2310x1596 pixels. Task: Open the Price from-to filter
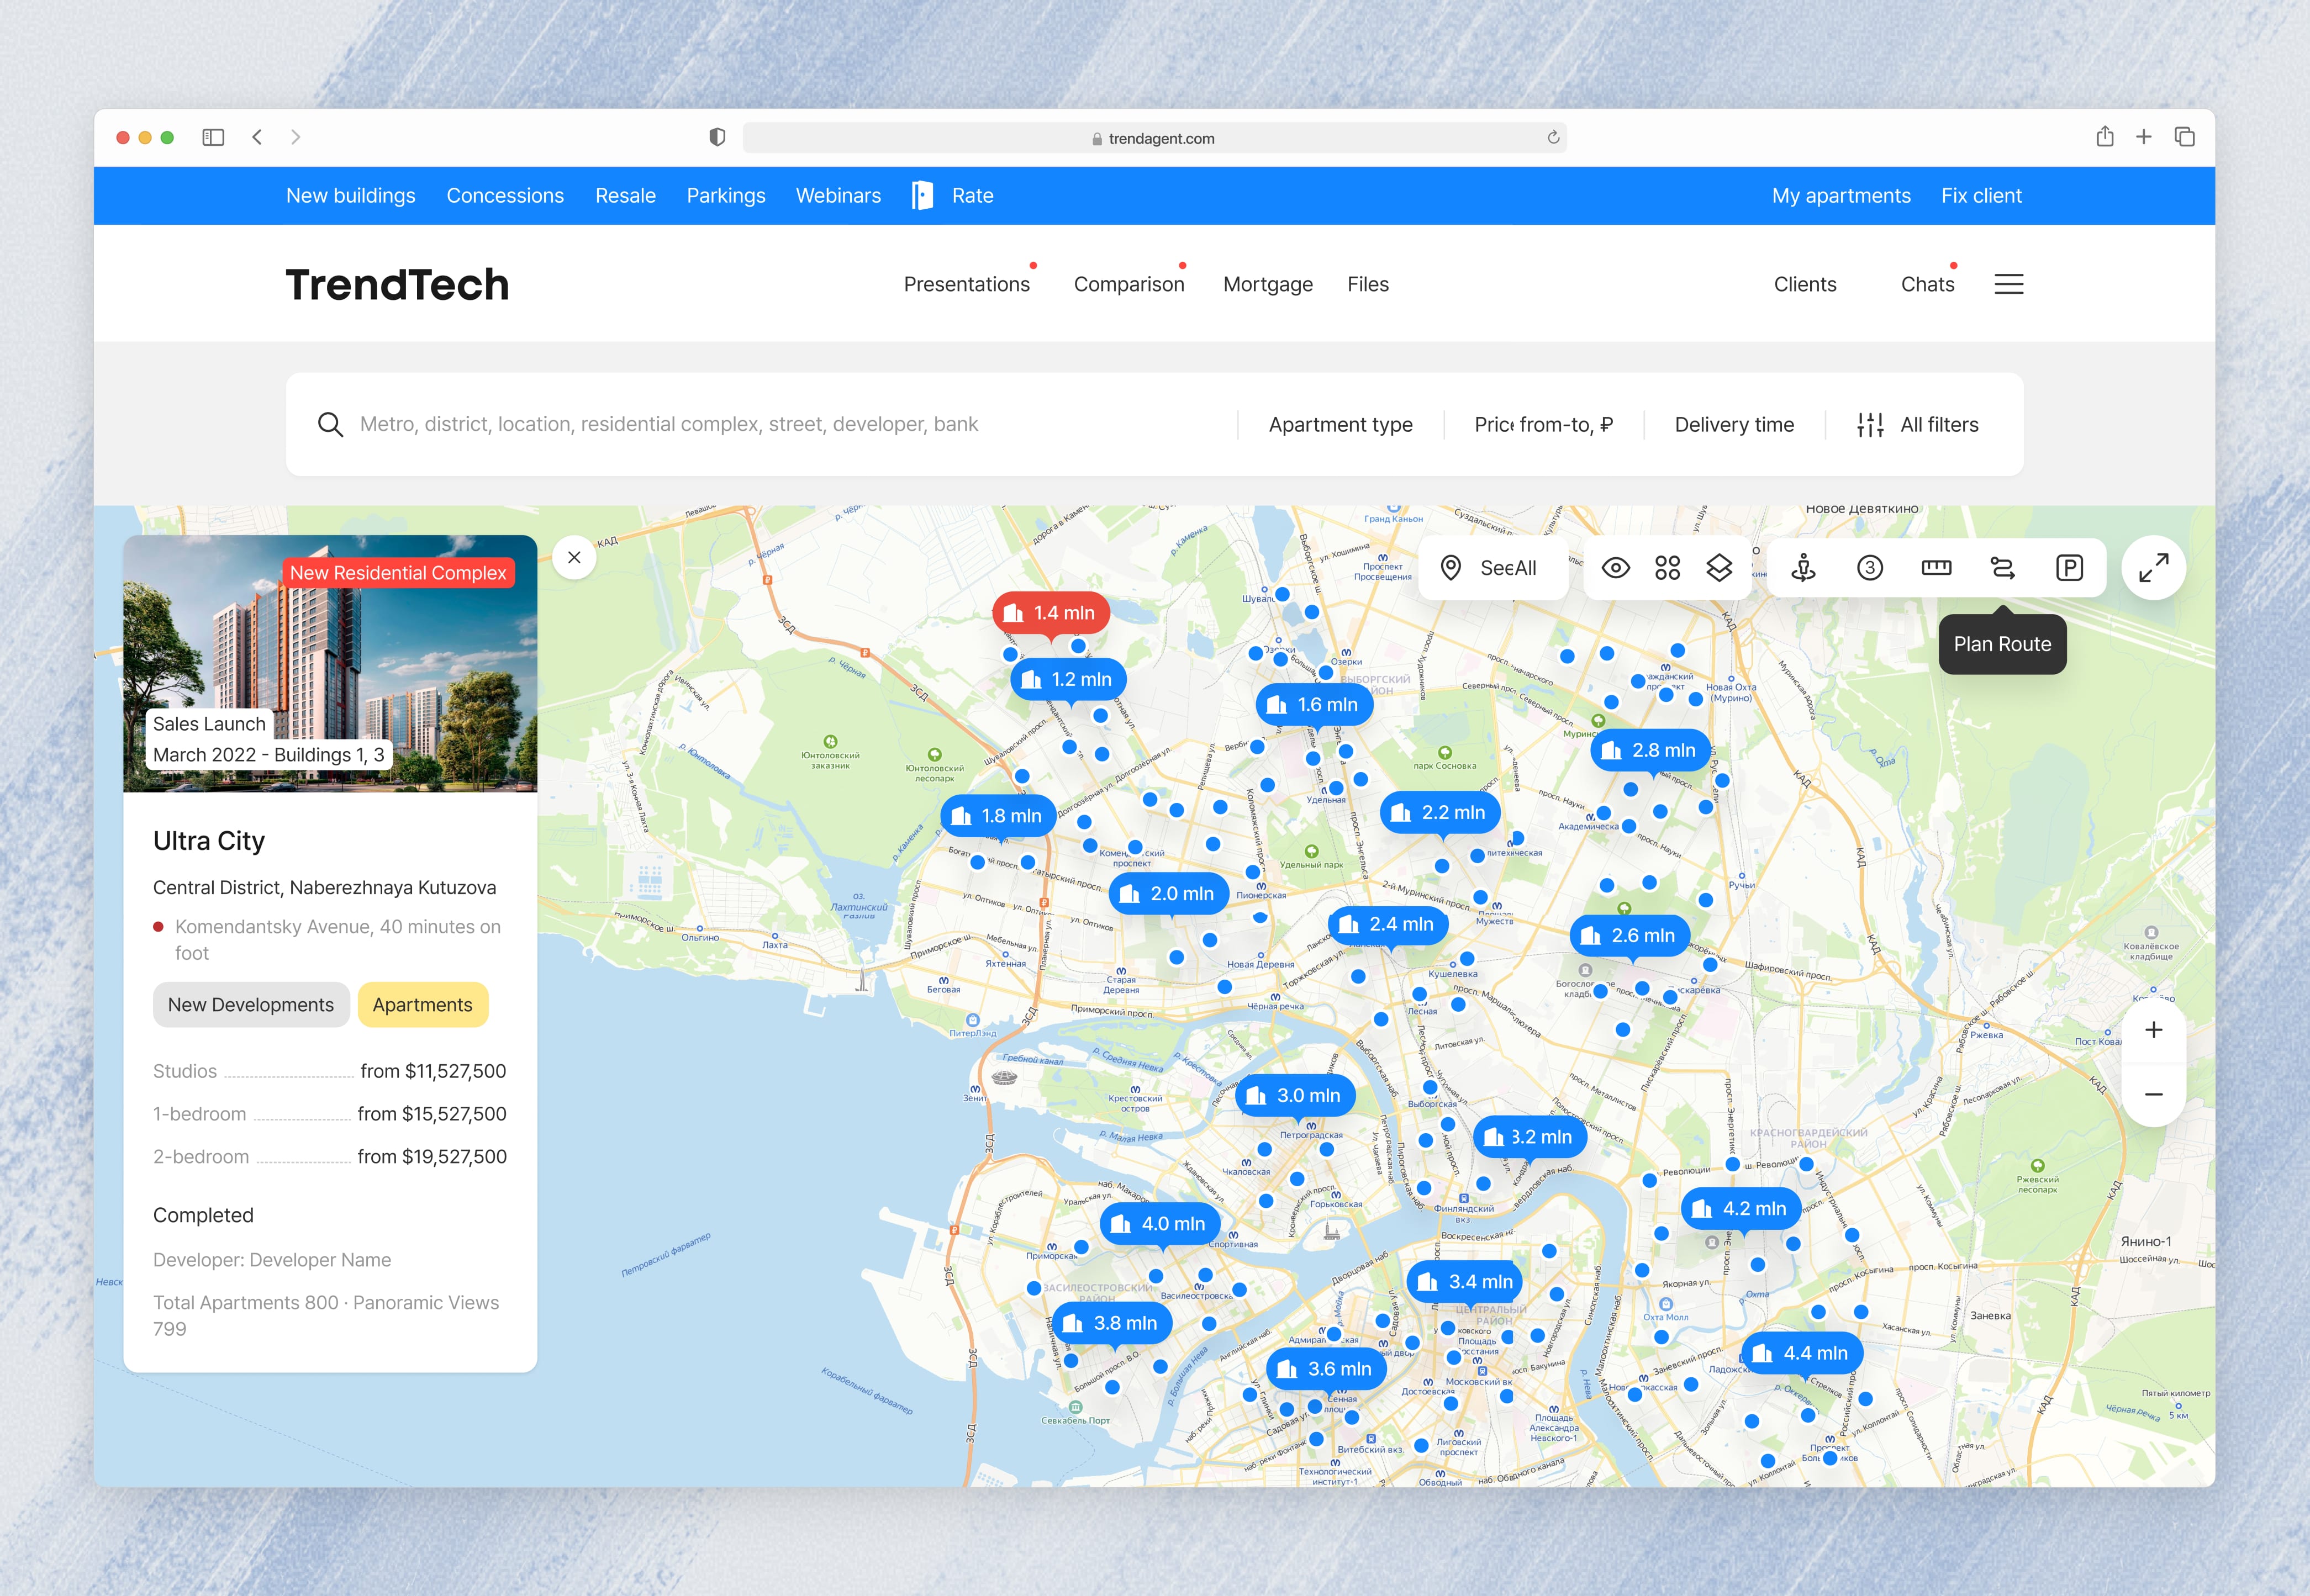[1543, 424]
